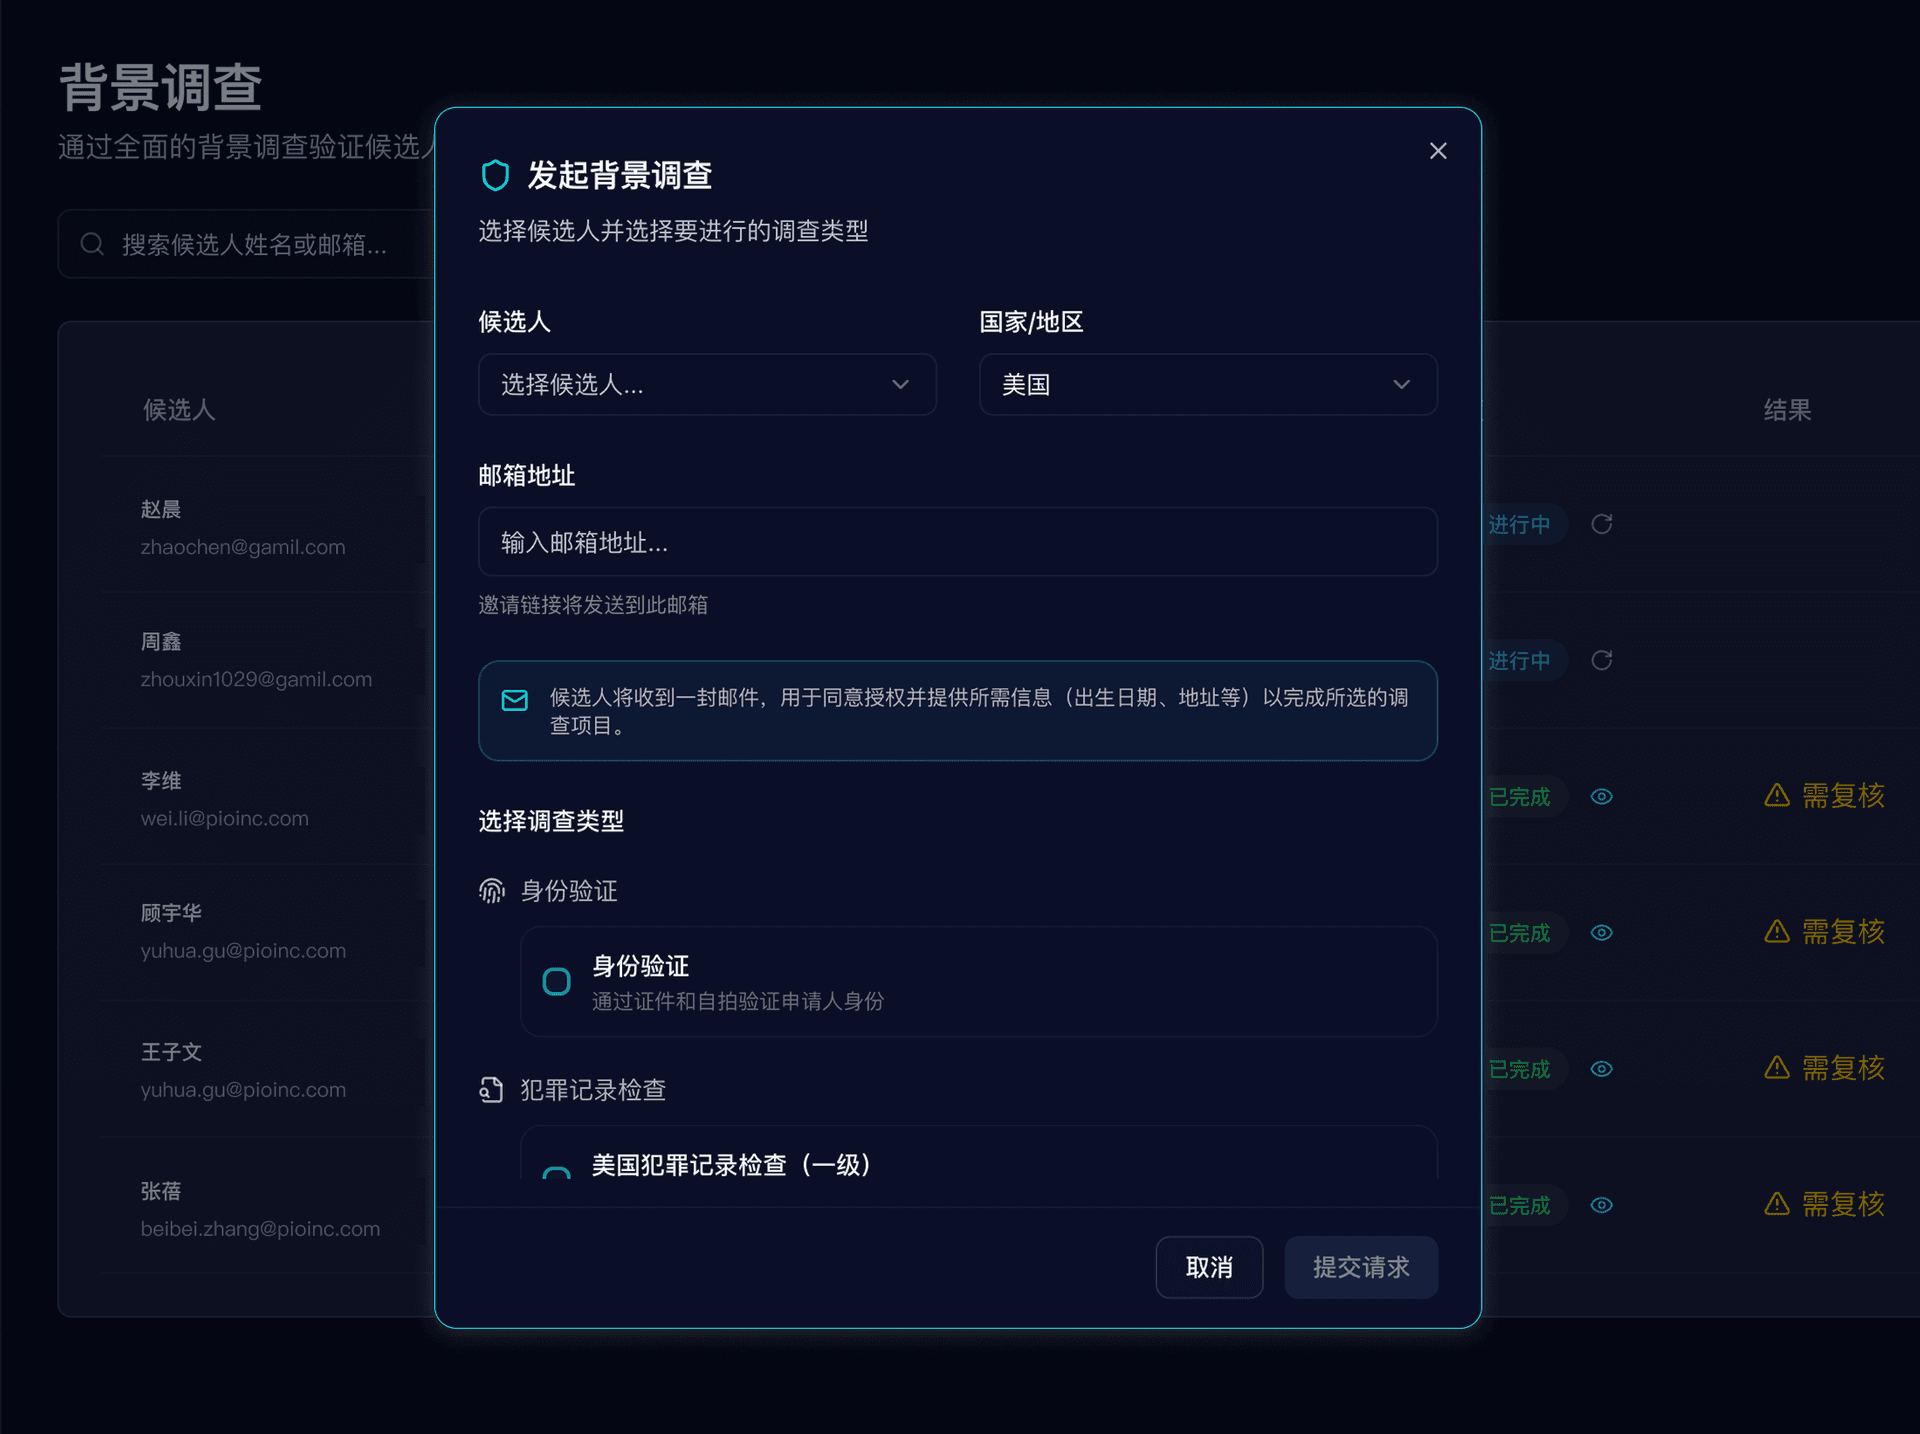Click the 取消 cancel button
This screenshot has height=1434, width=1920.
click(1209, 1267)
